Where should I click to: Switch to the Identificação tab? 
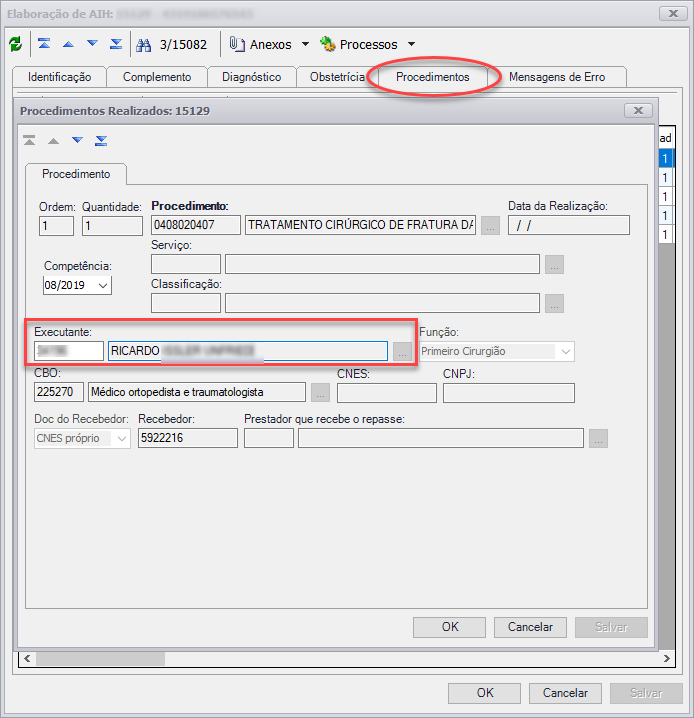tap(60, 77)
